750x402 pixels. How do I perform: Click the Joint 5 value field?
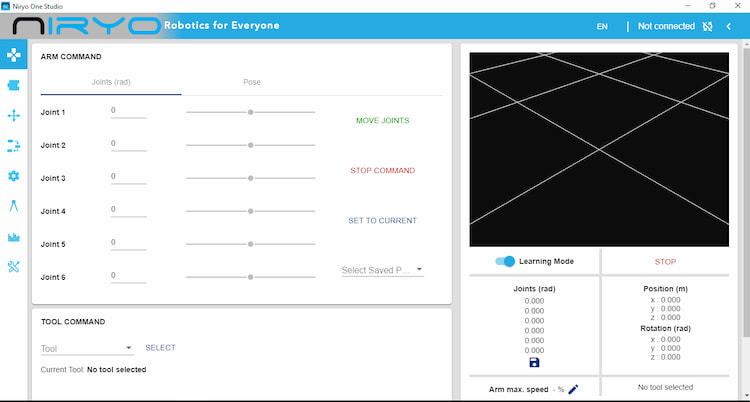(129, 243)
